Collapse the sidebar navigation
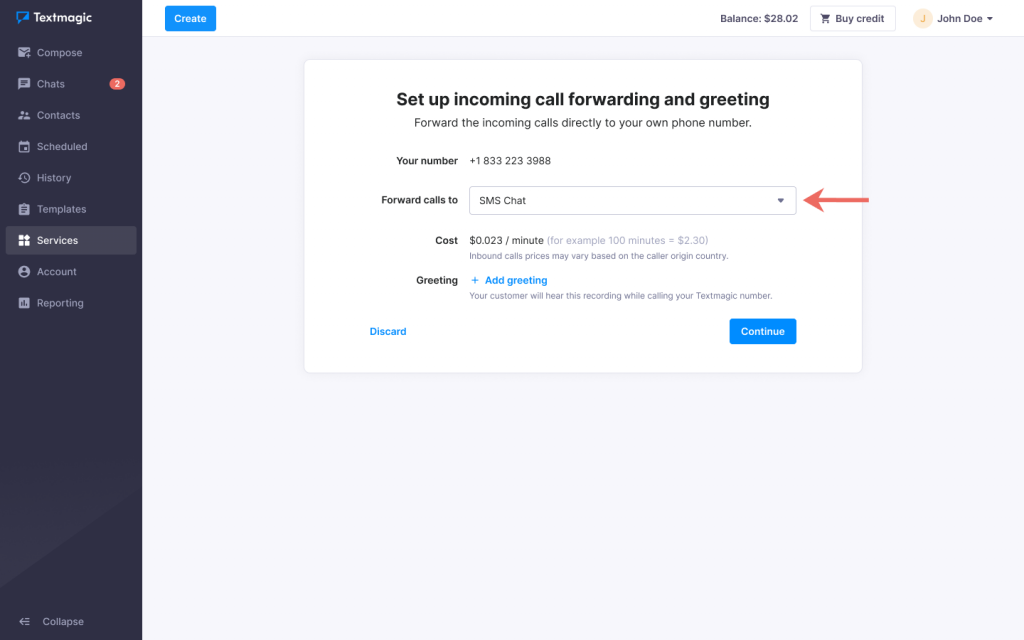Screen dimensions: 1024x640 [x=52, y=621]
